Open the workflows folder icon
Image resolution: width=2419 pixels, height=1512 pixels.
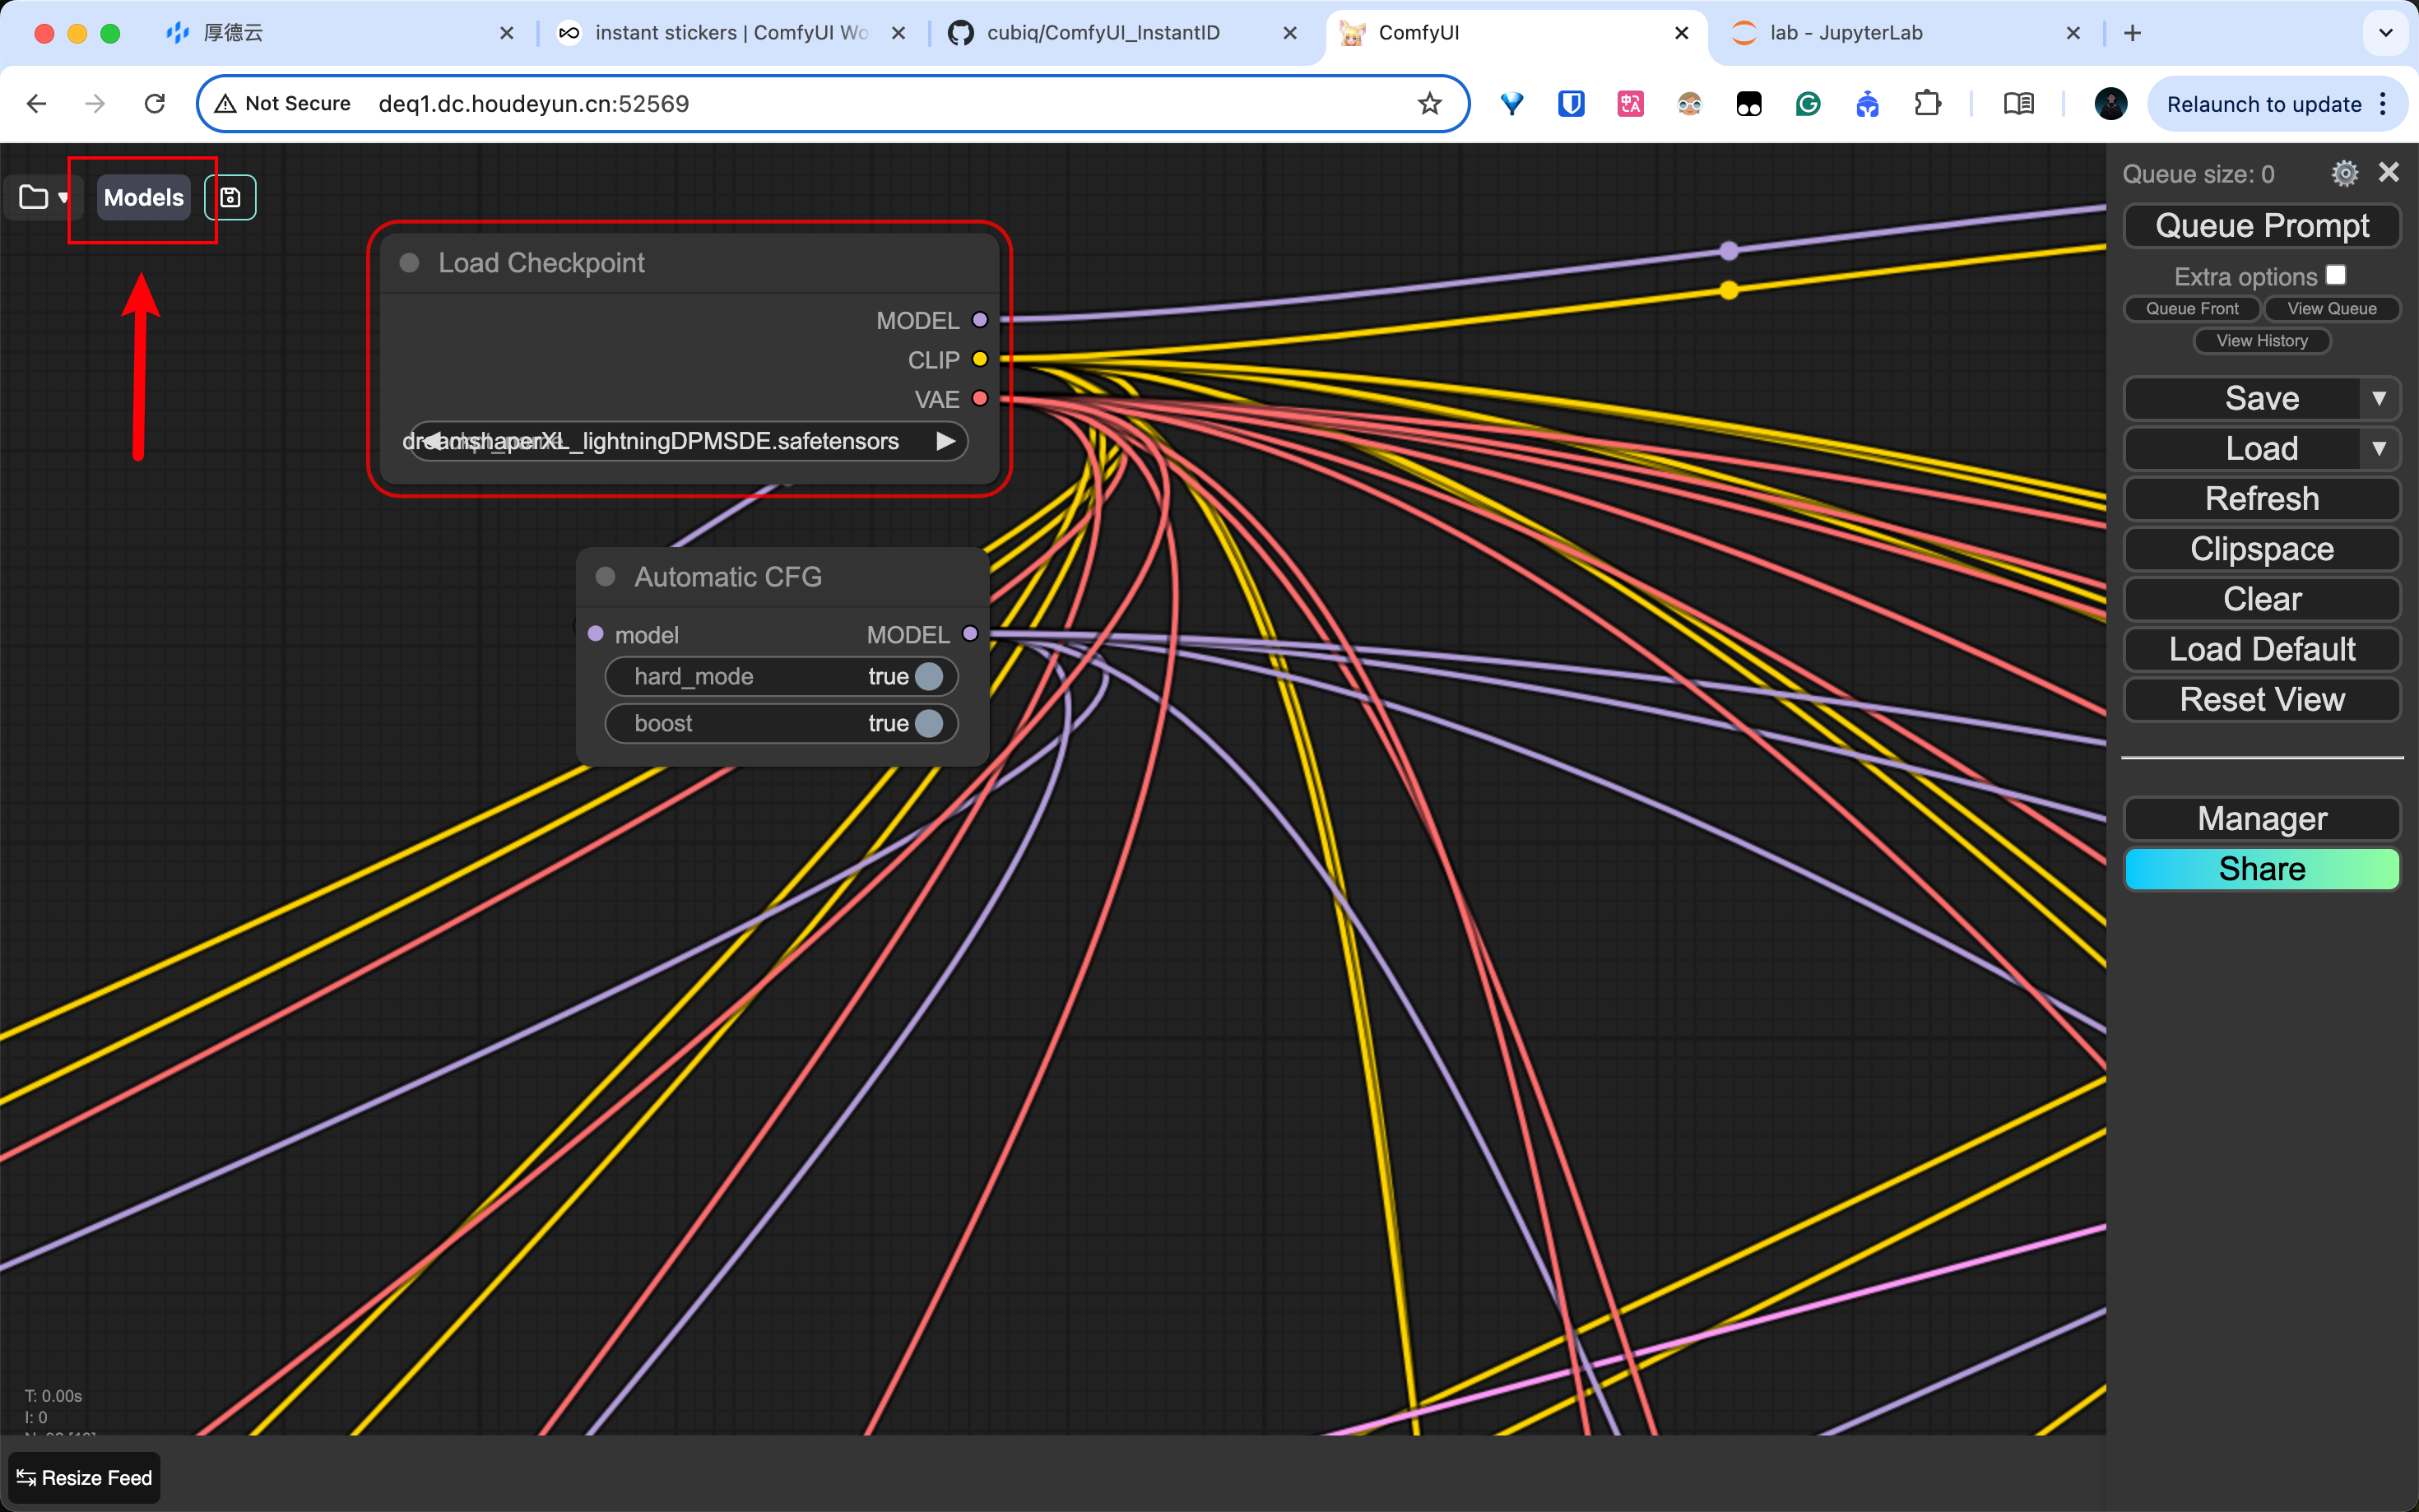tap(34, 197)
